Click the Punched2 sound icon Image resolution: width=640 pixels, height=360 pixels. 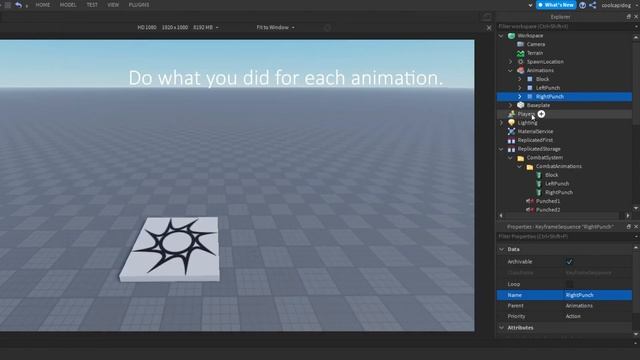pos(530,210)
